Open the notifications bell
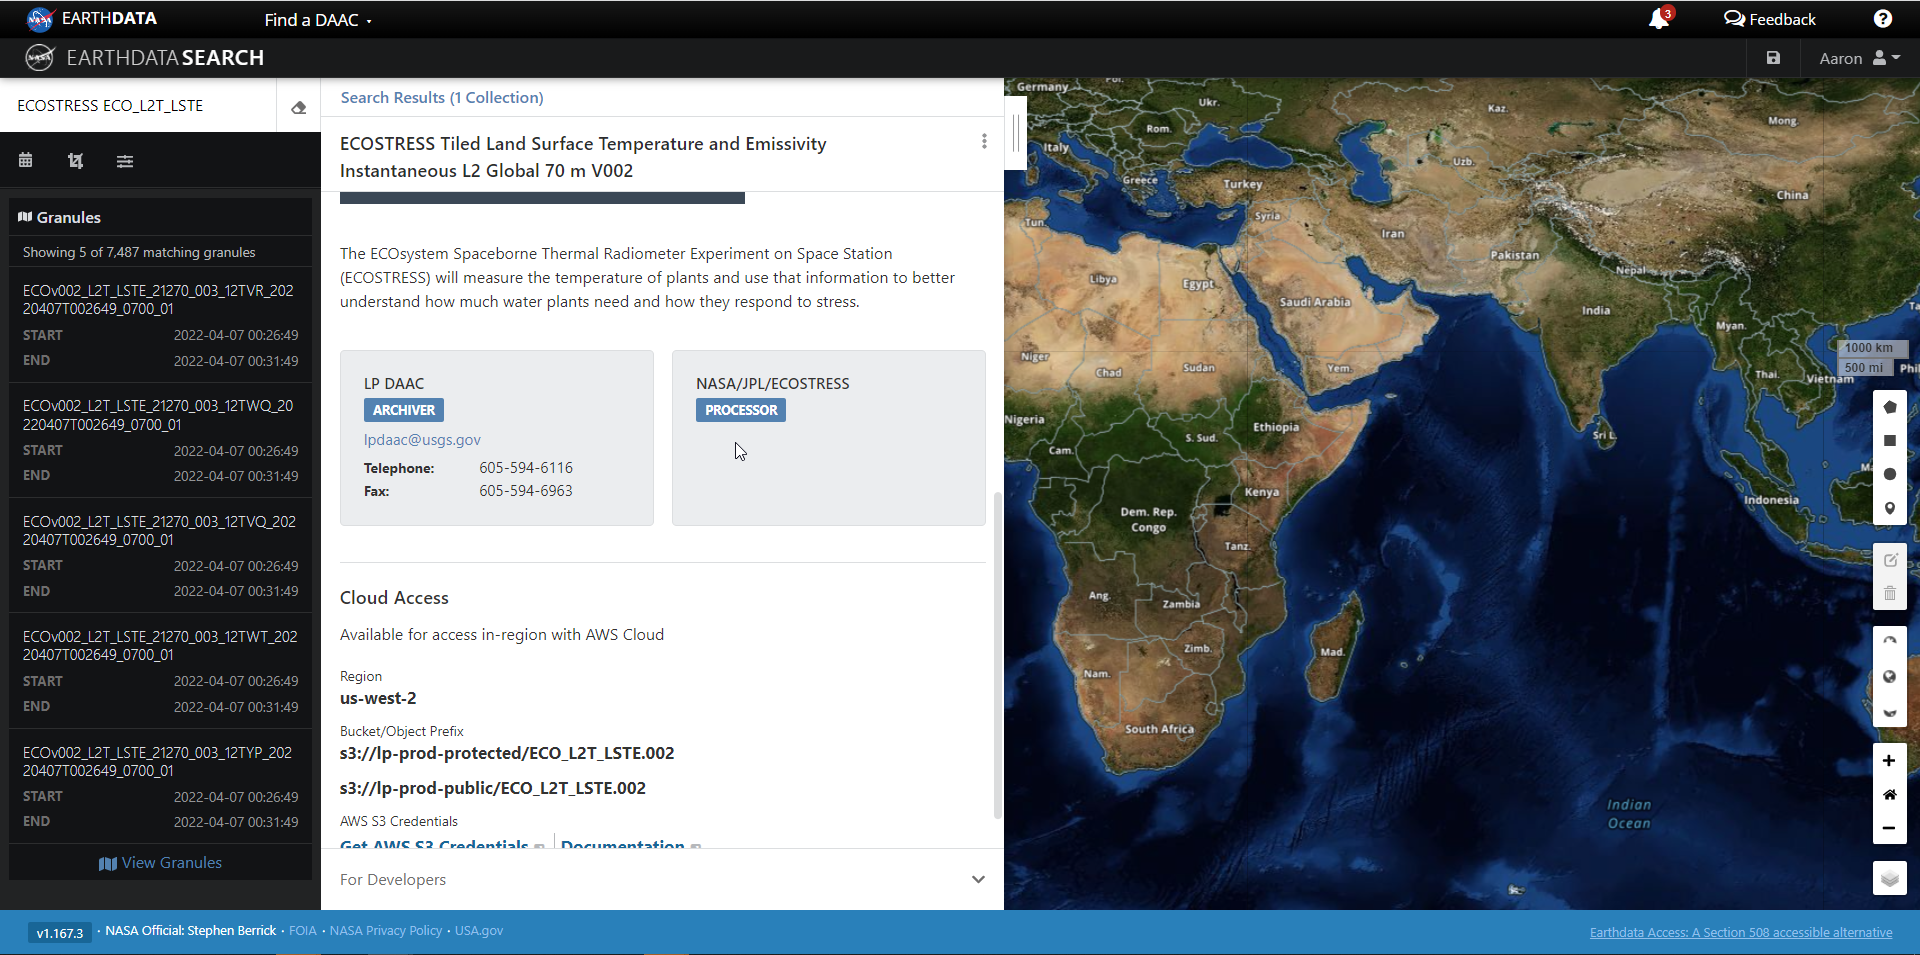1920x955 pixels. pos(1659,19)
